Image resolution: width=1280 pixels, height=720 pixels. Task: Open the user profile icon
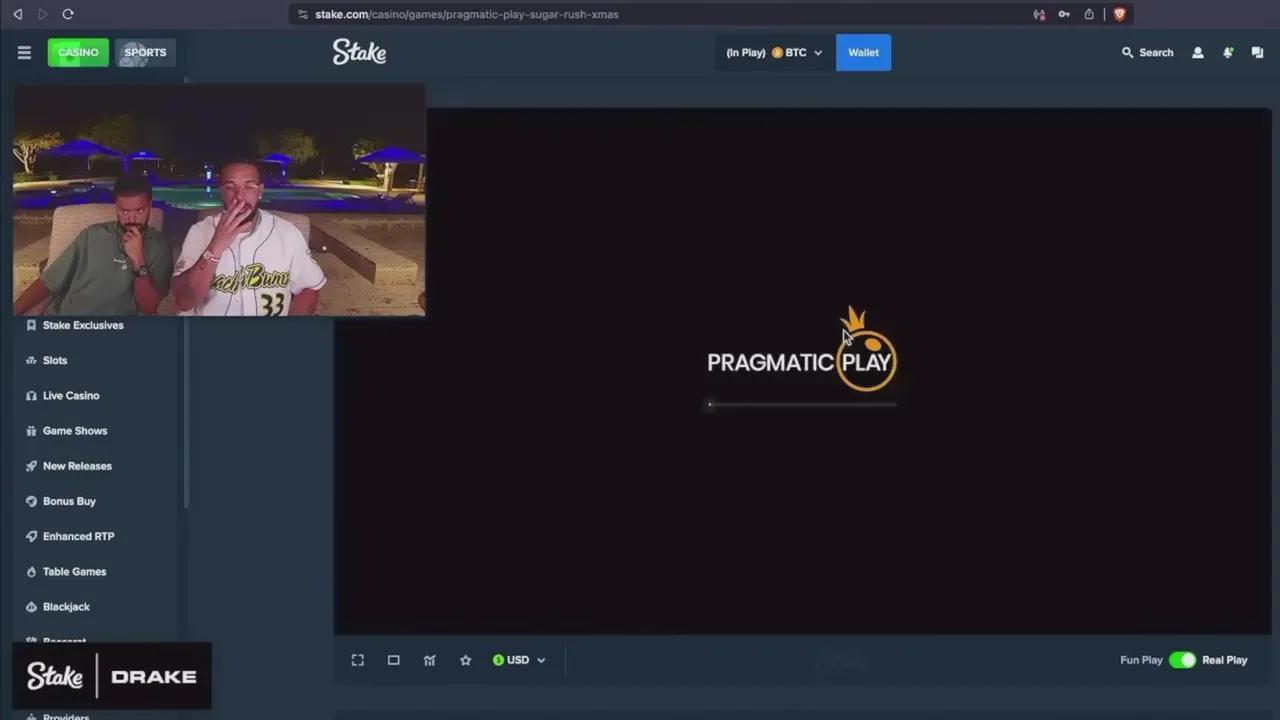1197,53
